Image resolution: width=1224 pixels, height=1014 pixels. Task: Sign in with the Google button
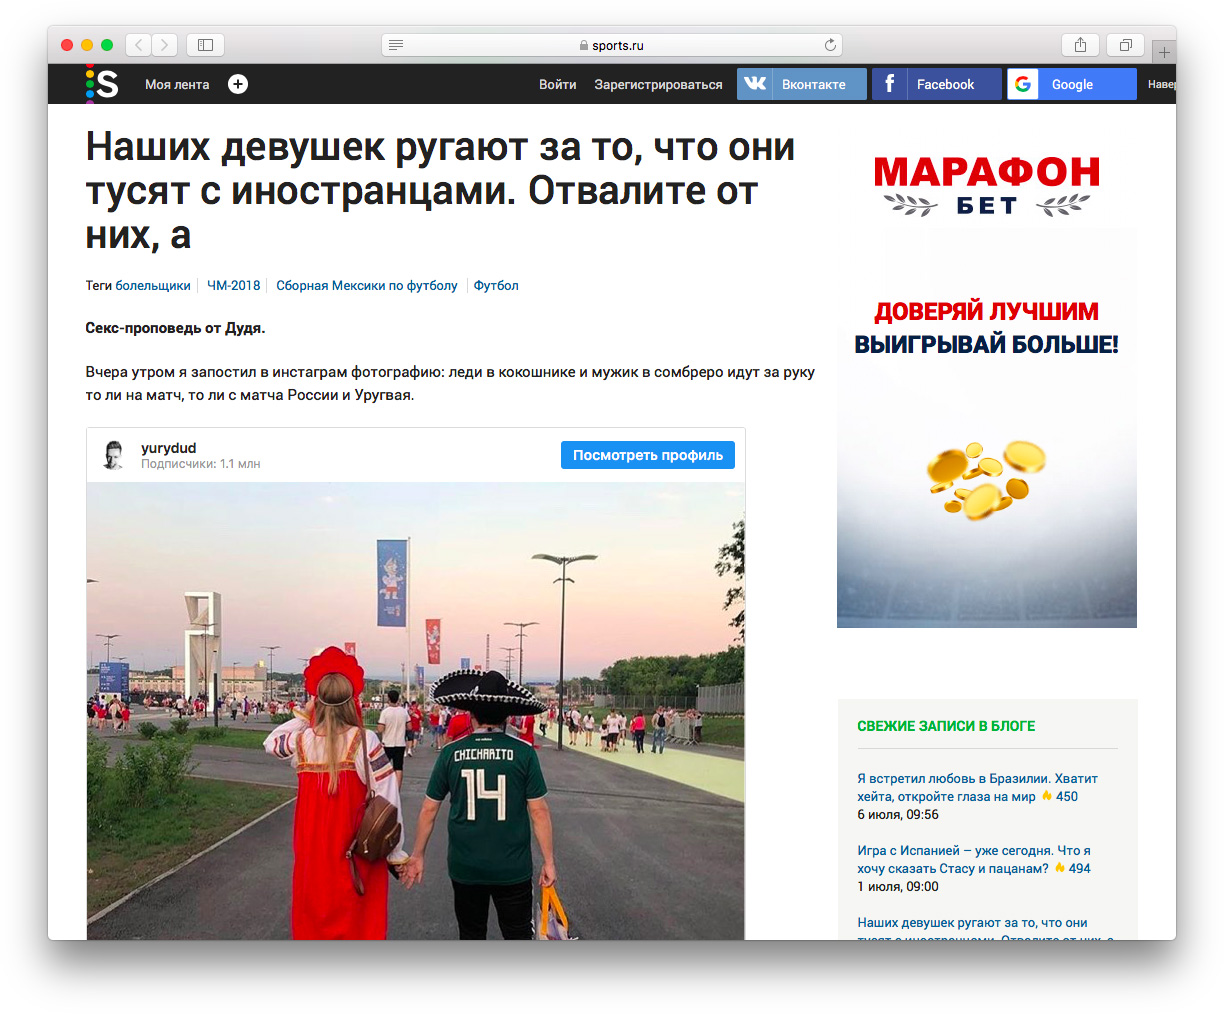click(x=1071, y=84)
